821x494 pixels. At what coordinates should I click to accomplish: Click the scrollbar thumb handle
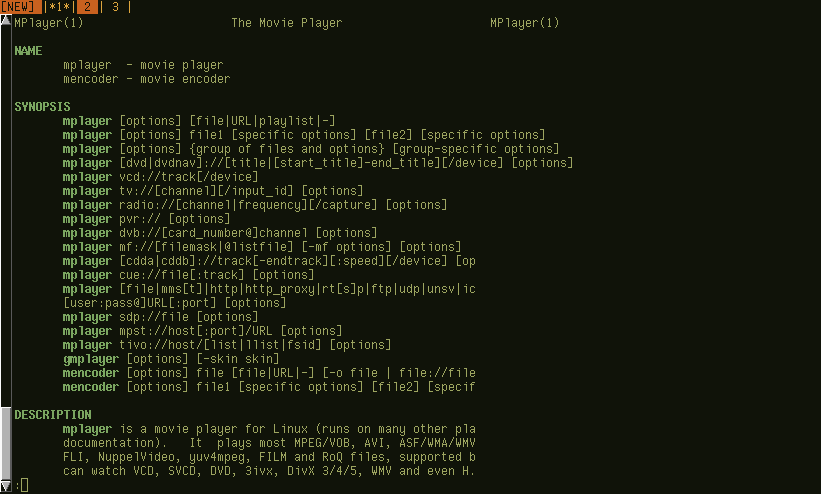tap(6, 443)
